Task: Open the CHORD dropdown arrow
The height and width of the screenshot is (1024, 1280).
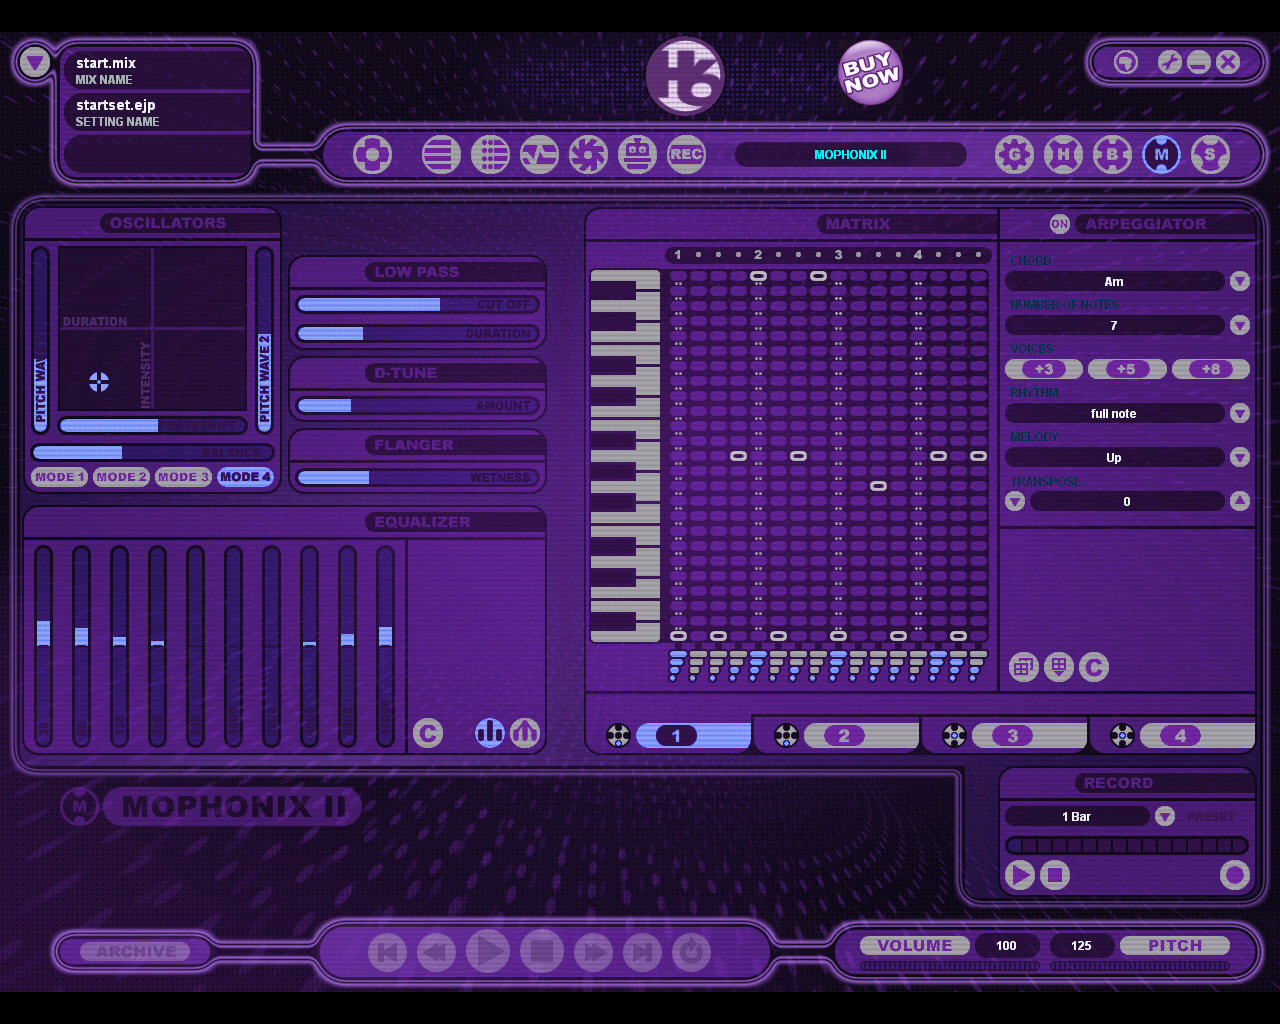Action: click(1240, 281)
